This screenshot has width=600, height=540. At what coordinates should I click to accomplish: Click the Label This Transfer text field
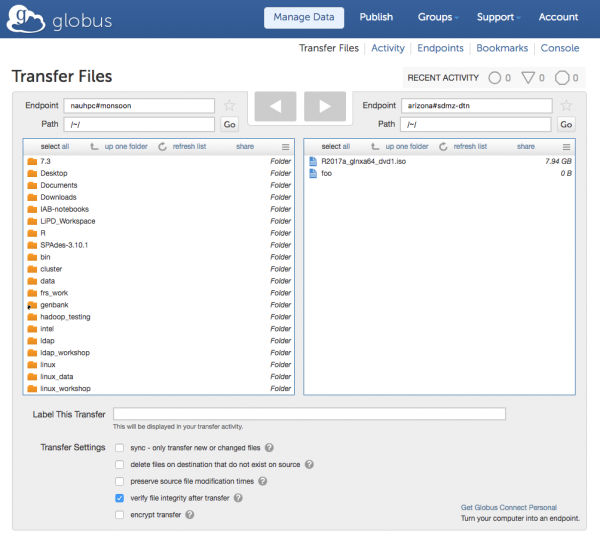[309, 414]
